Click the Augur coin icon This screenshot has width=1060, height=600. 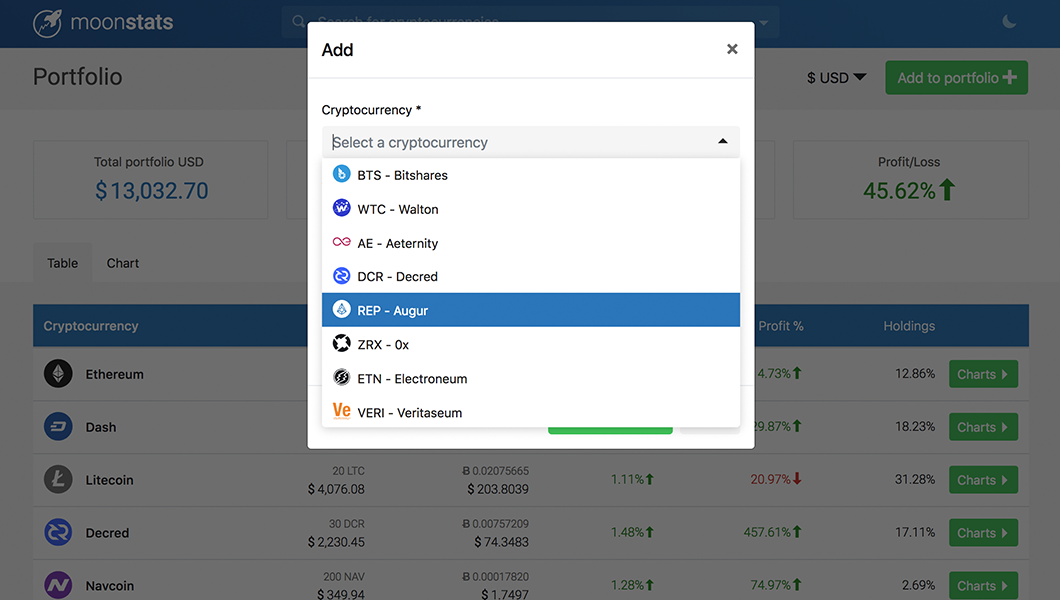(341, 309)
